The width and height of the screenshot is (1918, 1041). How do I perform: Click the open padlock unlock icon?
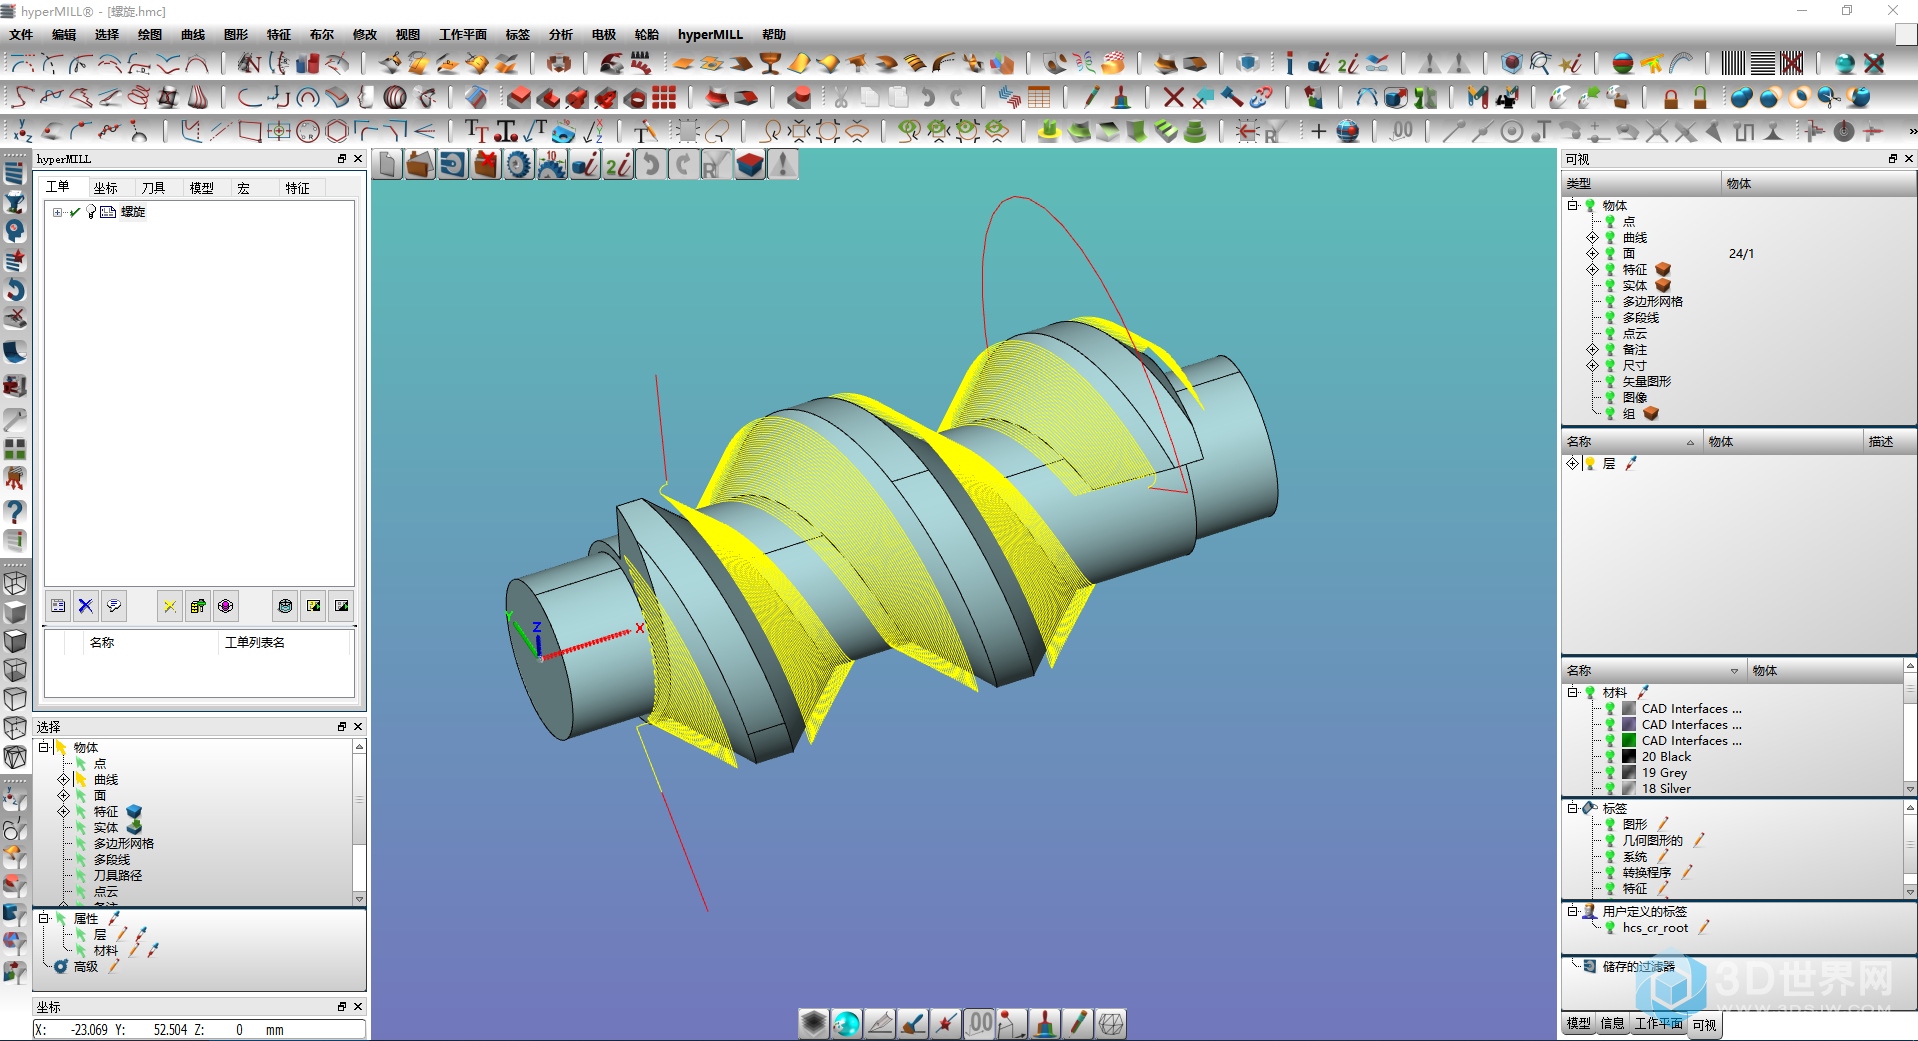(1700, 98)
